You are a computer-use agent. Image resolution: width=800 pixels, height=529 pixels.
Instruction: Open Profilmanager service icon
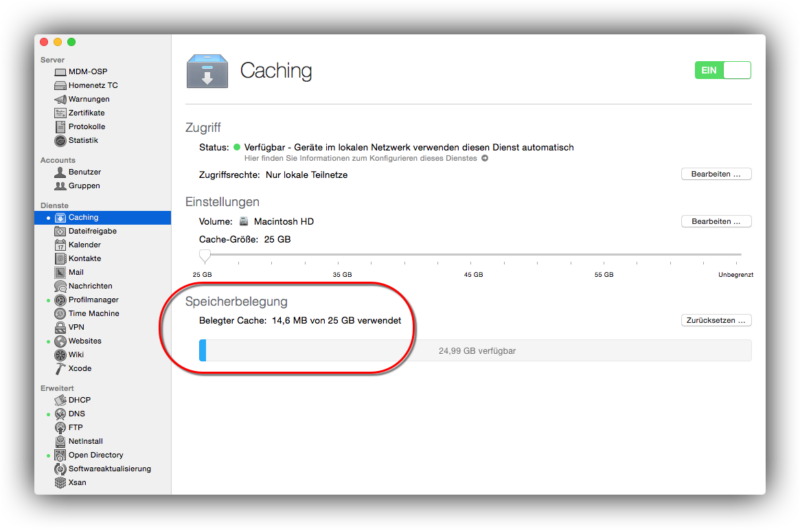[60, 300]
